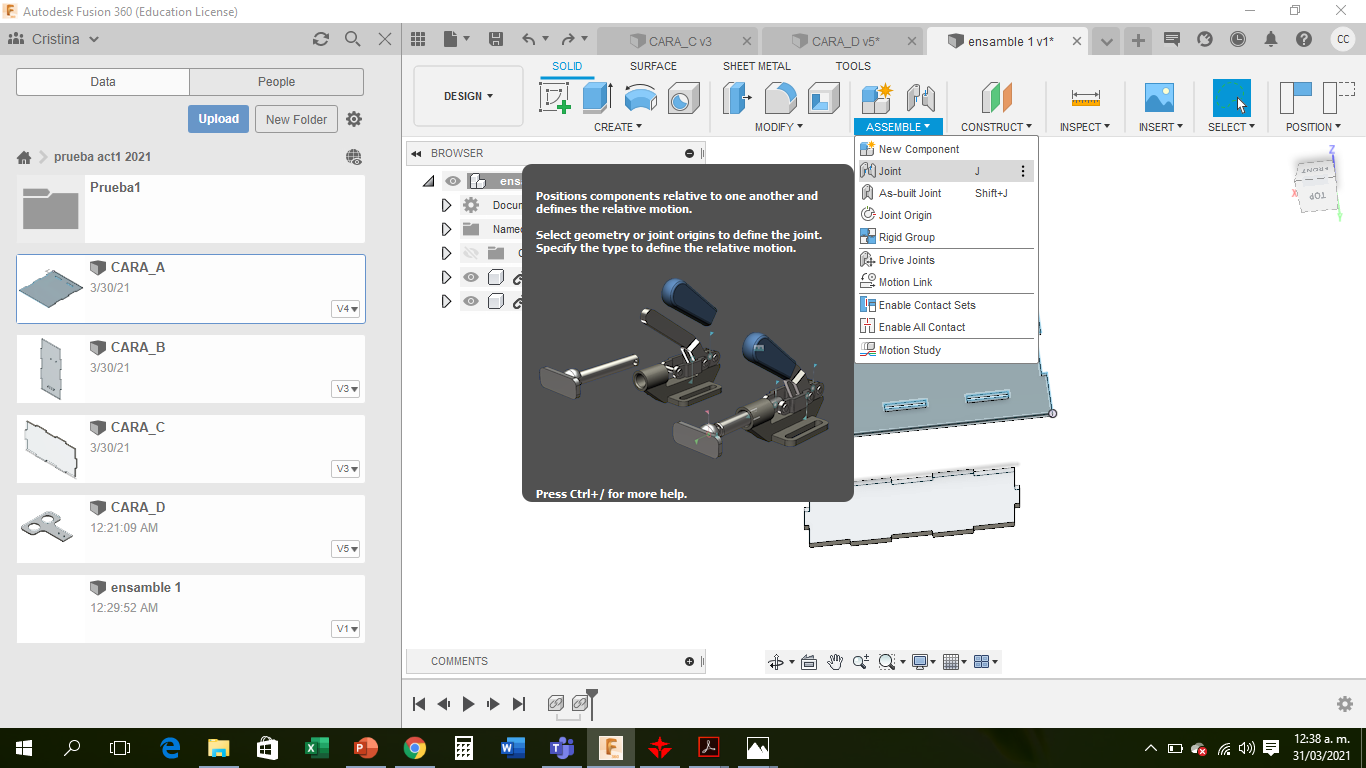Search the data panel

click(x=353, y=39)
